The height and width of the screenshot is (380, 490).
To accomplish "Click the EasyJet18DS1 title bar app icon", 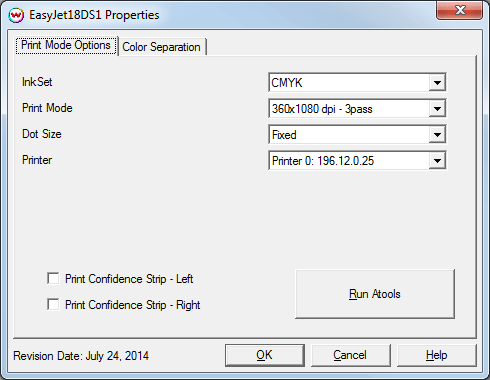I will [x=16, y=15].
